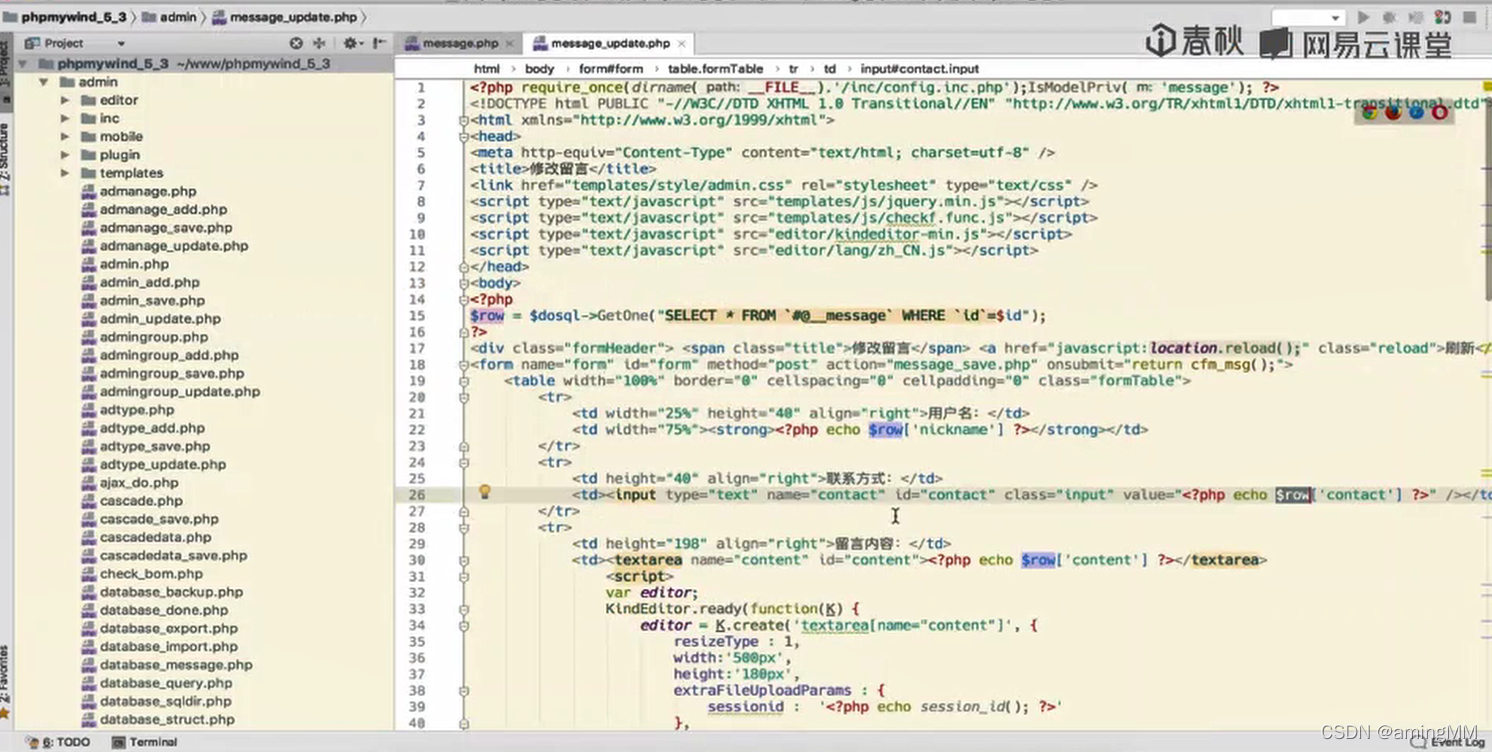Select database_query.php in project tree
1492x752 pixels.
tap(166, 683)
